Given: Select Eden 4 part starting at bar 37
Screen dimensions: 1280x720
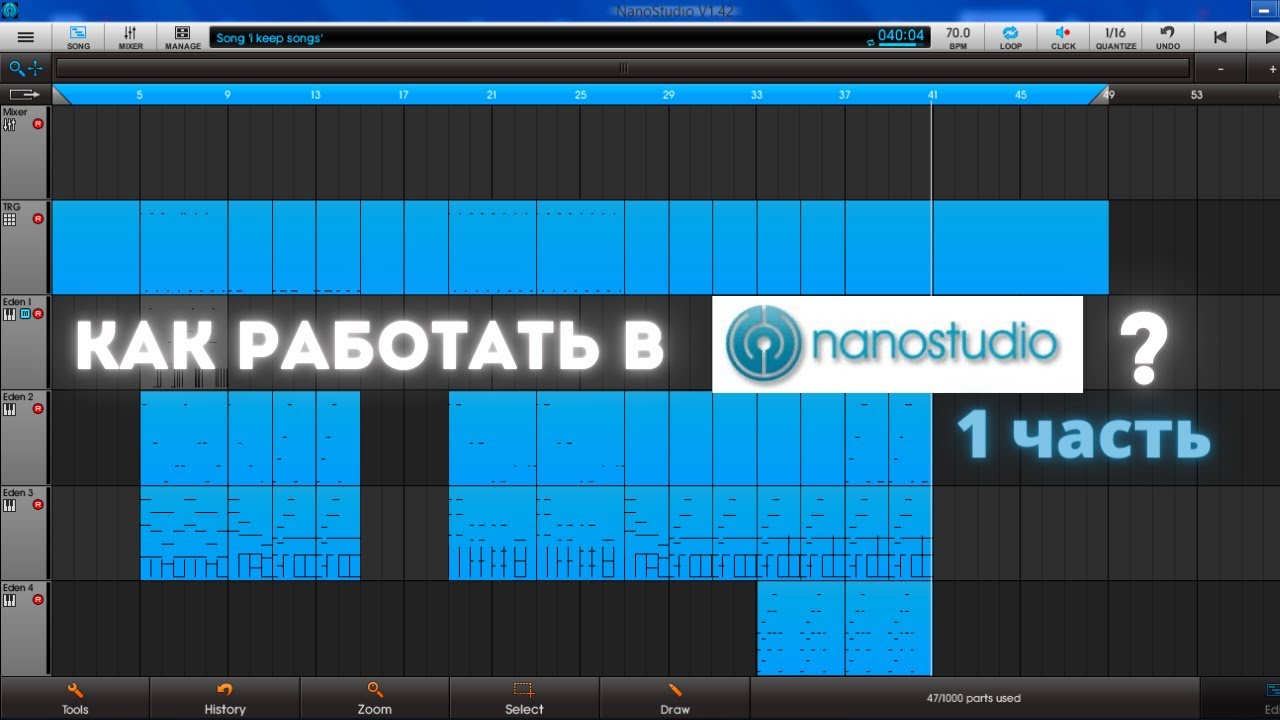Looking at the screenshot, I should tap(888, 628).
